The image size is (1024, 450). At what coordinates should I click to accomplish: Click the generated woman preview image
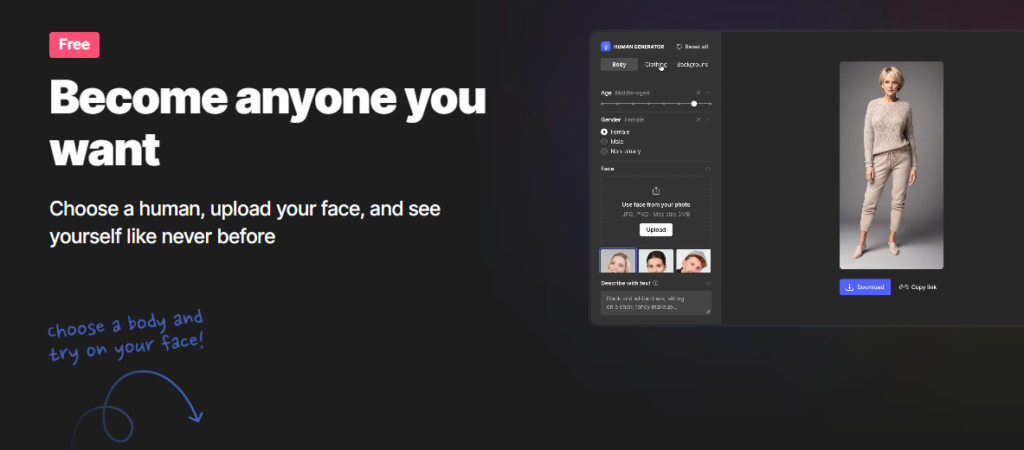coord(891,165)
